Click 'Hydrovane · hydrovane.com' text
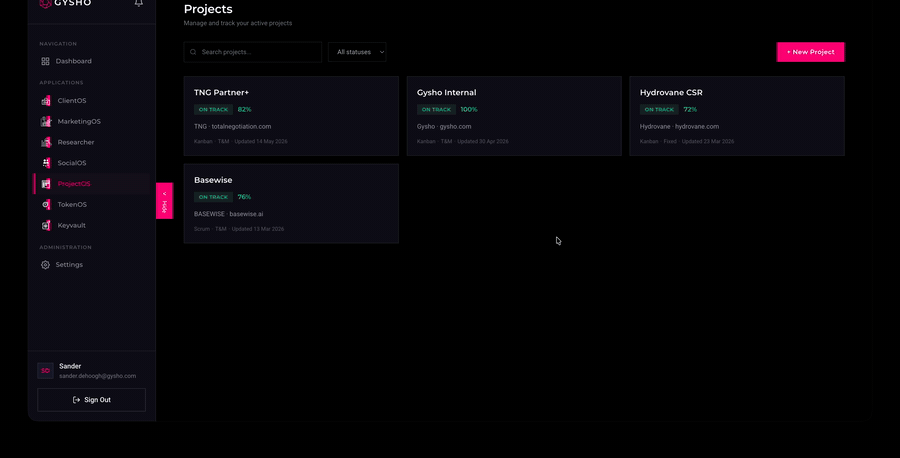This screenshot has height=458, width=900. (680, 126)
